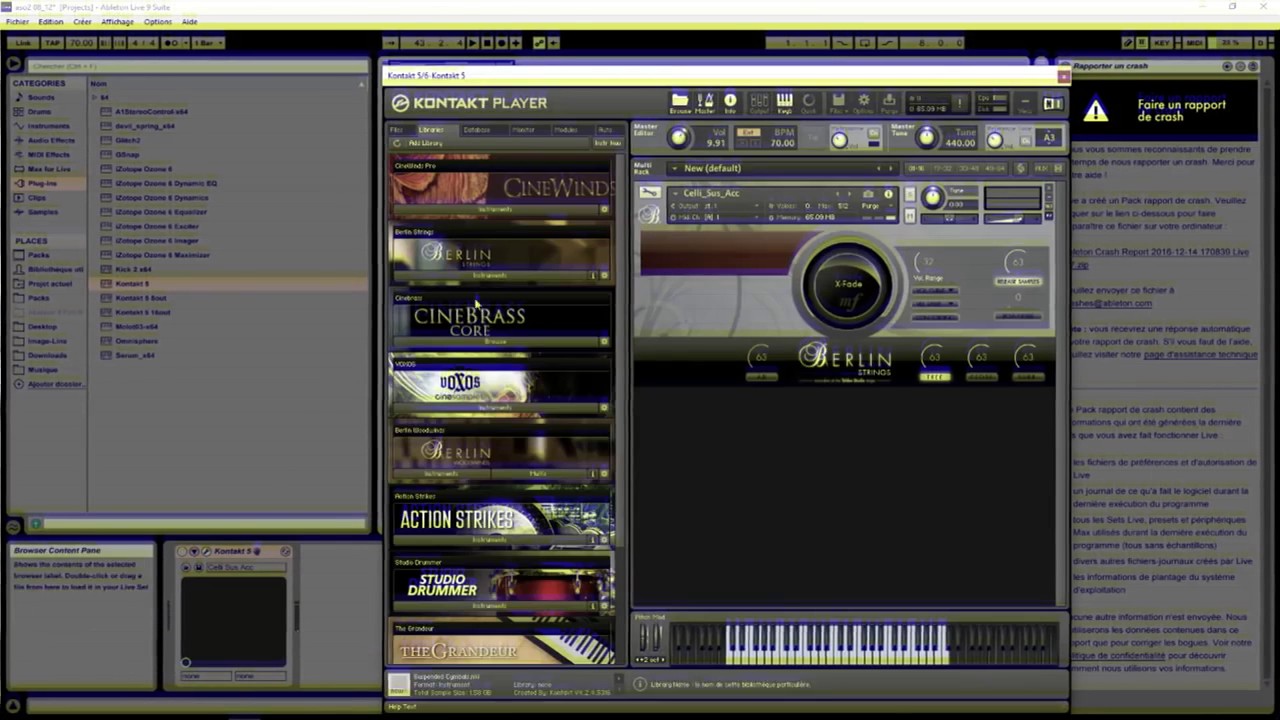
Task: Toggle the Ext sync button near BPM
Action: (748, 133)
